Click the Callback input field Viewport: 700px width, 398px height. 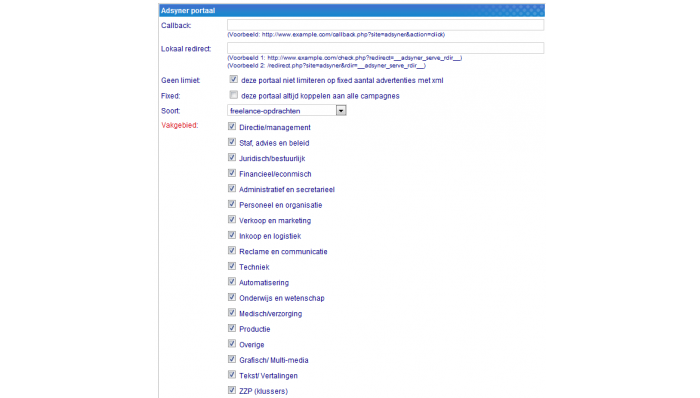(x=385, y=25)
